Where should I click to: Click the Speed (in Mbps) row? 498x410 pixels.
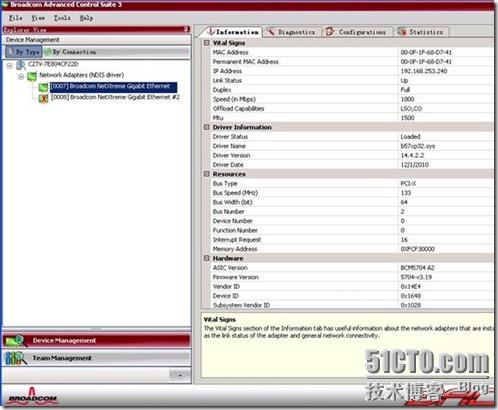pos(353,99)
